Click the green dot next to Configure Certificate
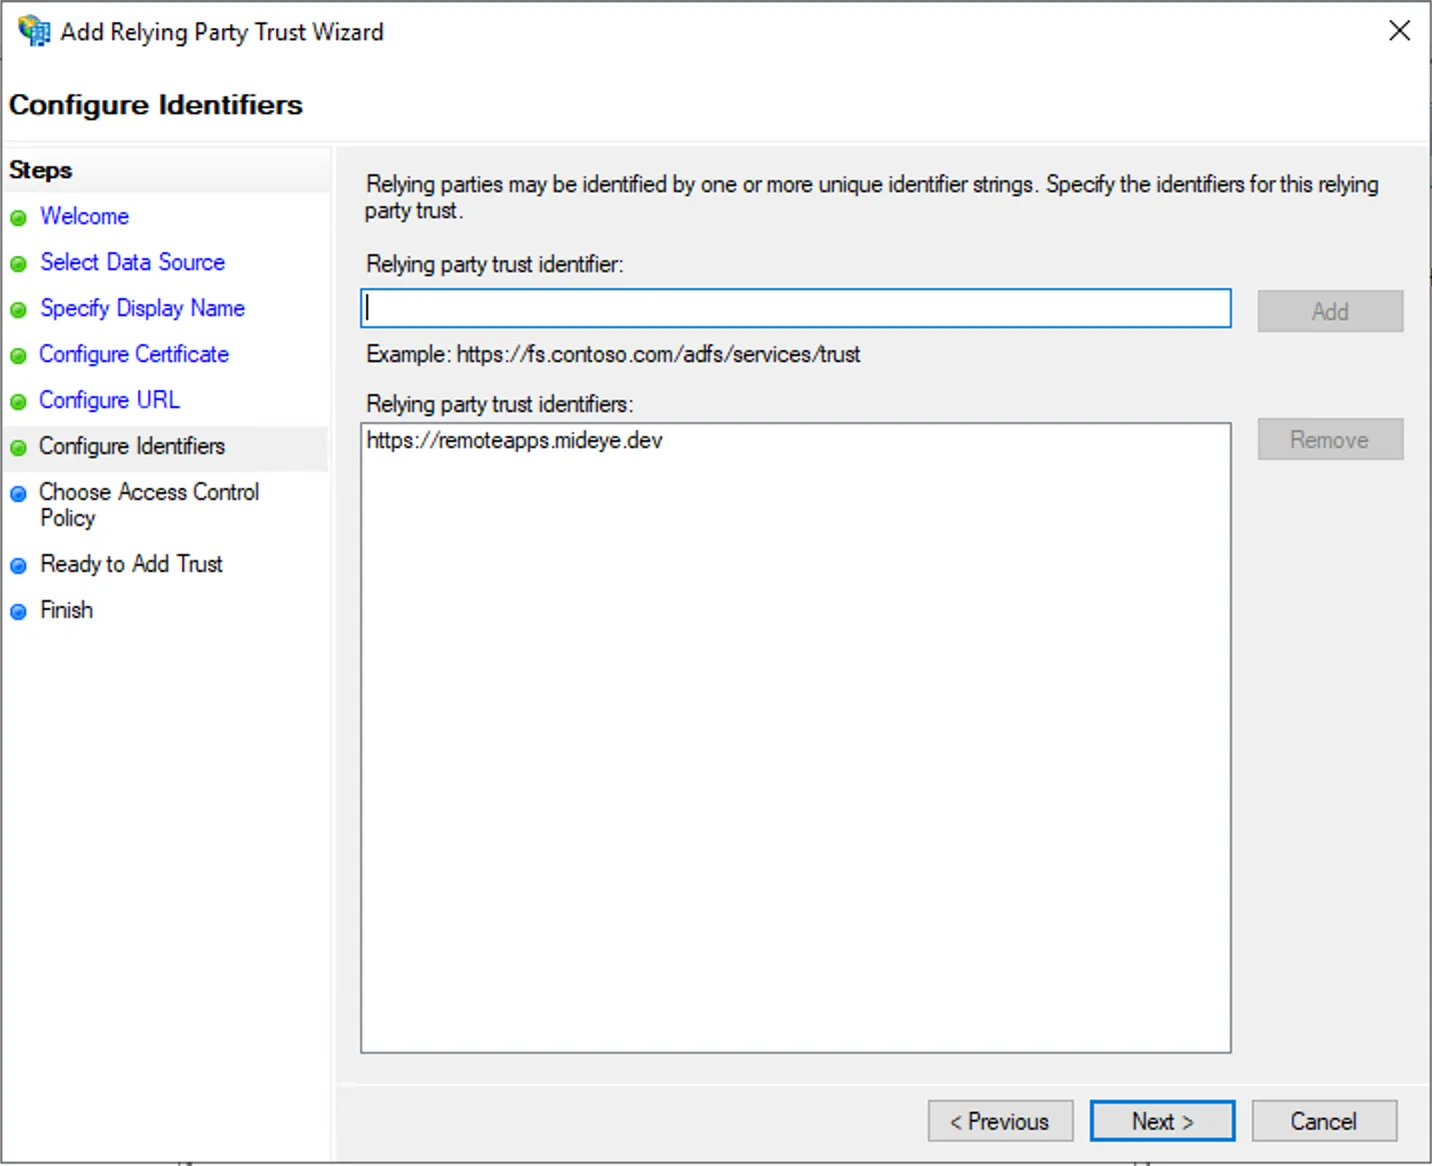 point(19,355)
